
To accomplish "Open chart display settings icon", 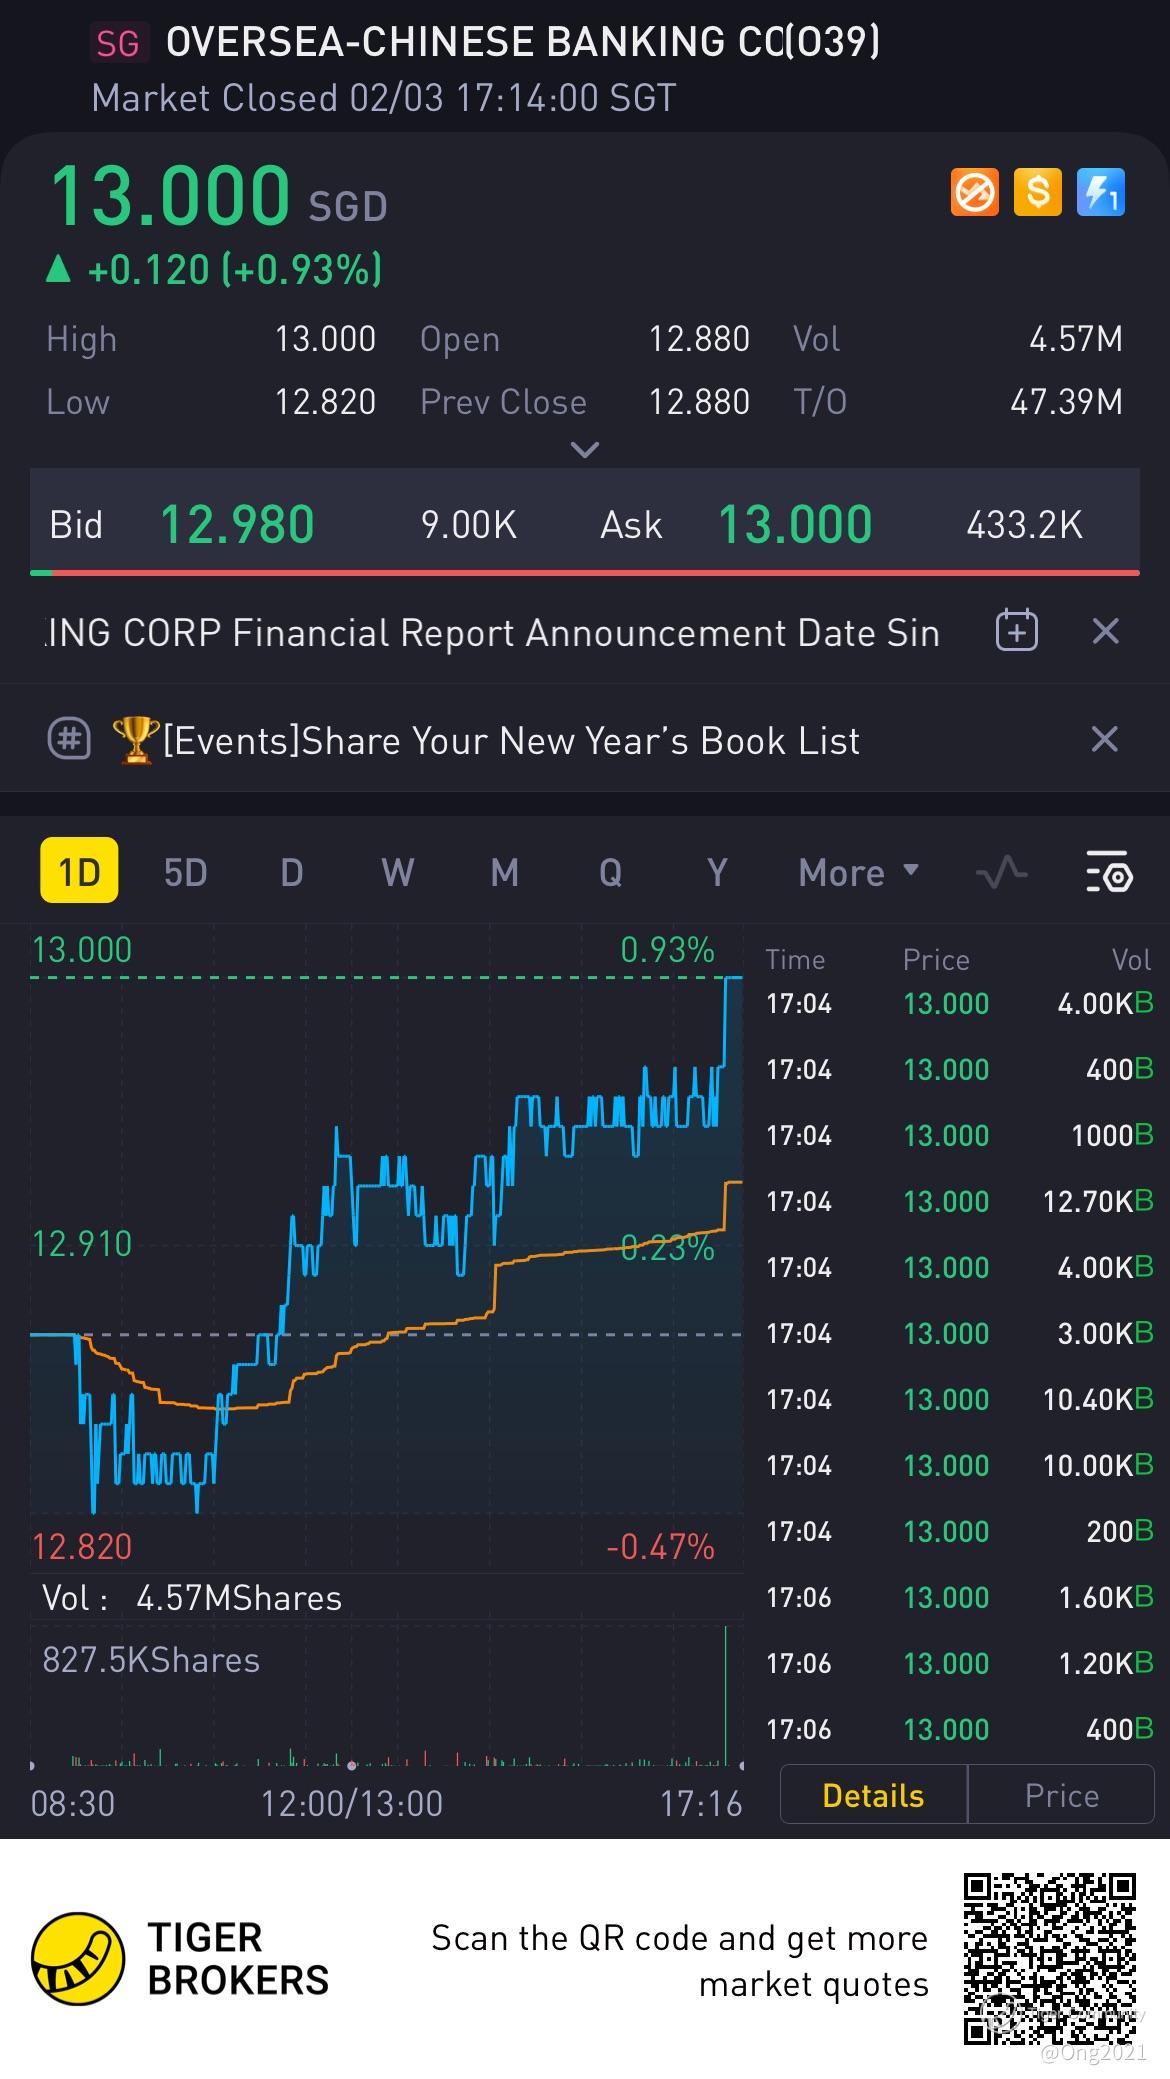I will pyautogui.click(x=1109, y=873).
